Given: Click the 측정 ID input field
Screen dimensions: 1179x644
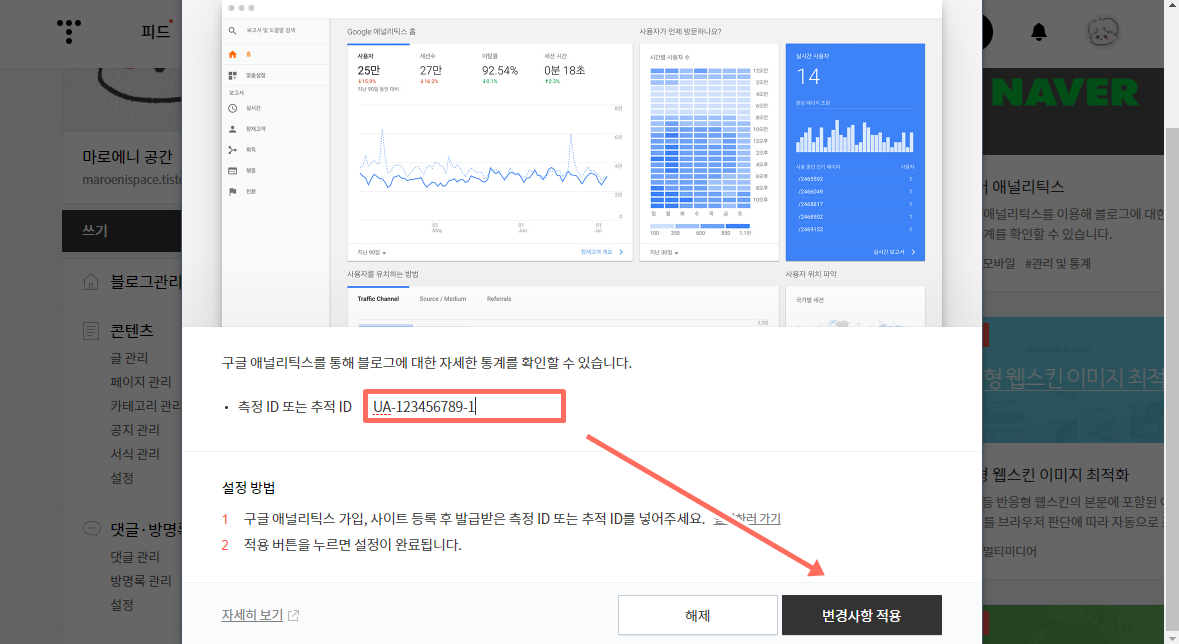Looking at the screenshot, I should tap(463, 405).
